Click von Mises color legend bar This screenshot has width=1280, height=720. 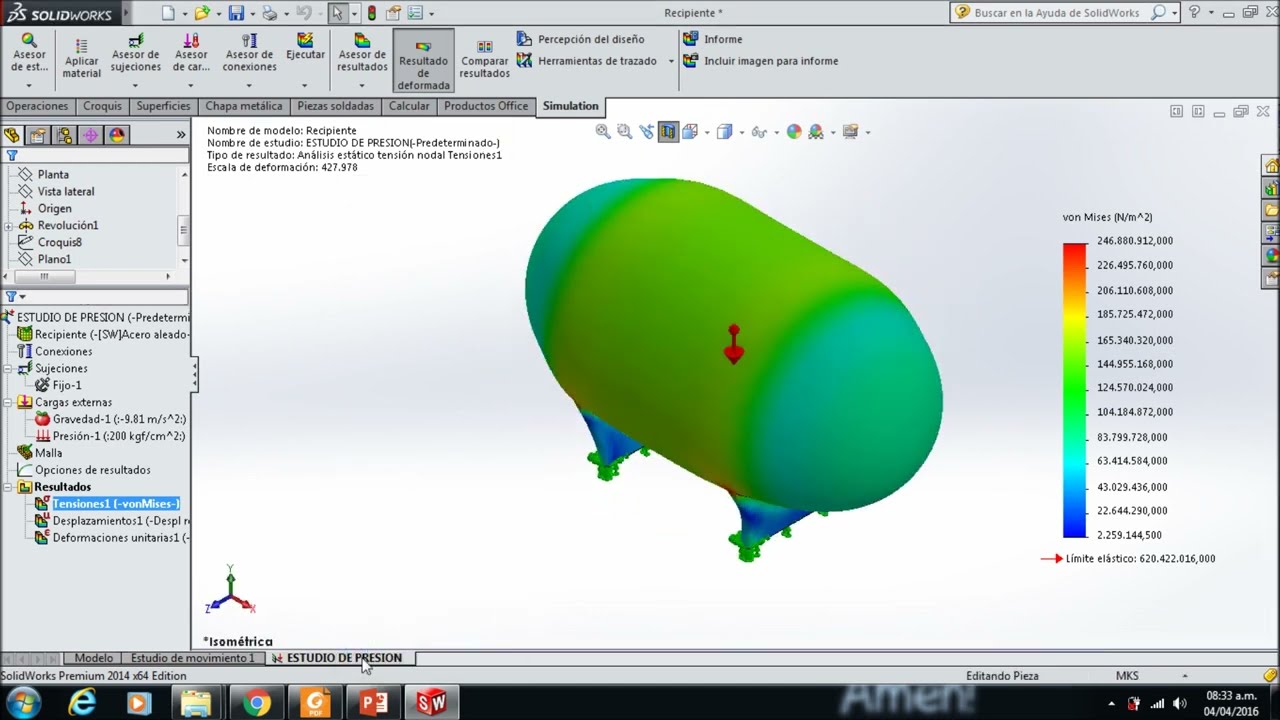1074,390
